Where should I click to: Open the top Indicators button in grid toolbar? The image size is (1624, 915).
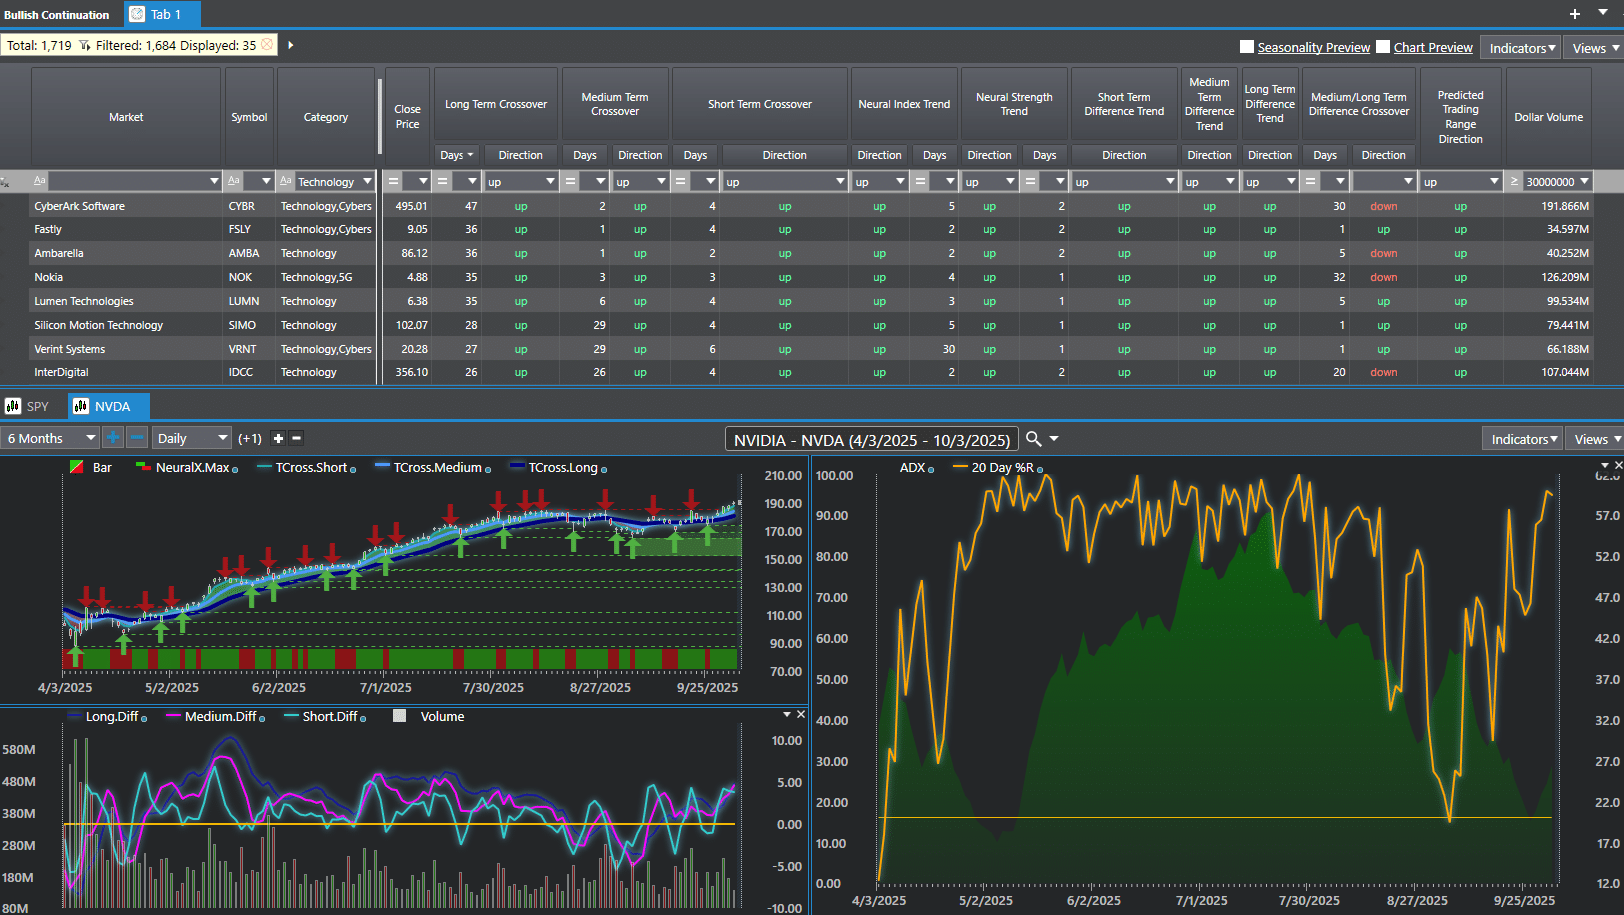pos(1521,48)
